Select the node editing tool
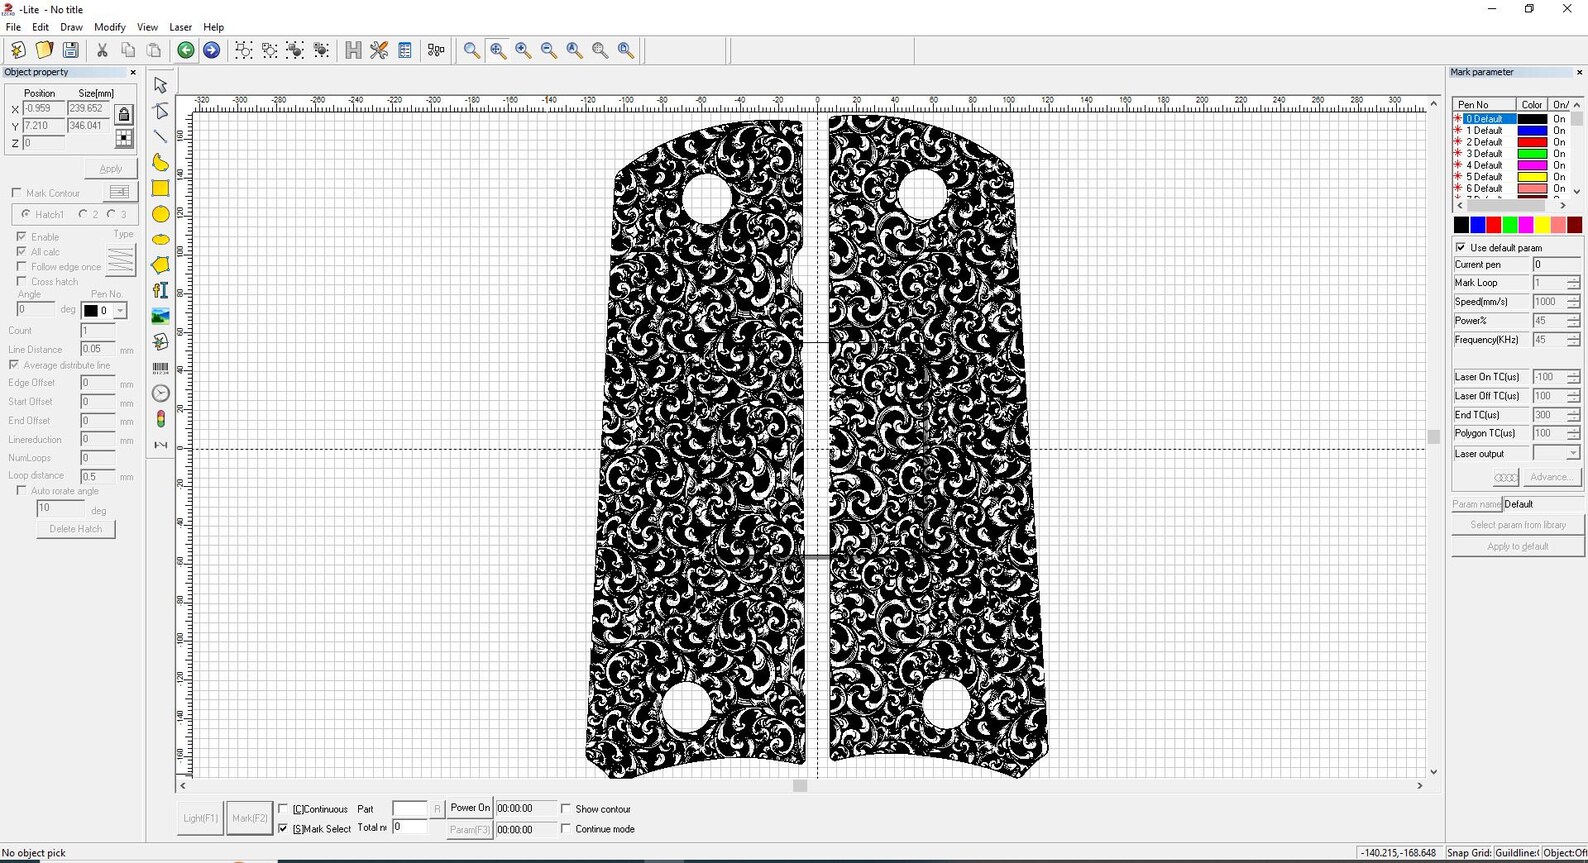This screenshot has width=1588, height=863. click(x=160, y=111)
